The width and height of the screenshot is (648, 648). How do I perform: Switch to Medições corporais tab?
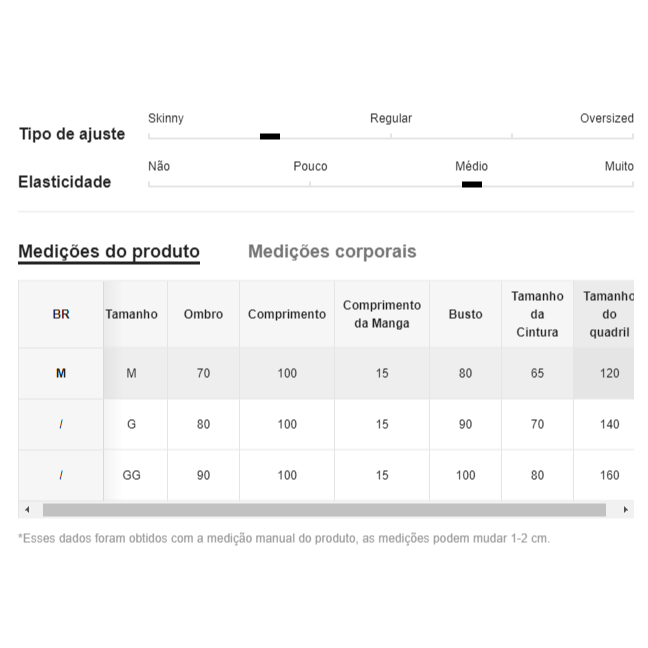coord(332,251)
